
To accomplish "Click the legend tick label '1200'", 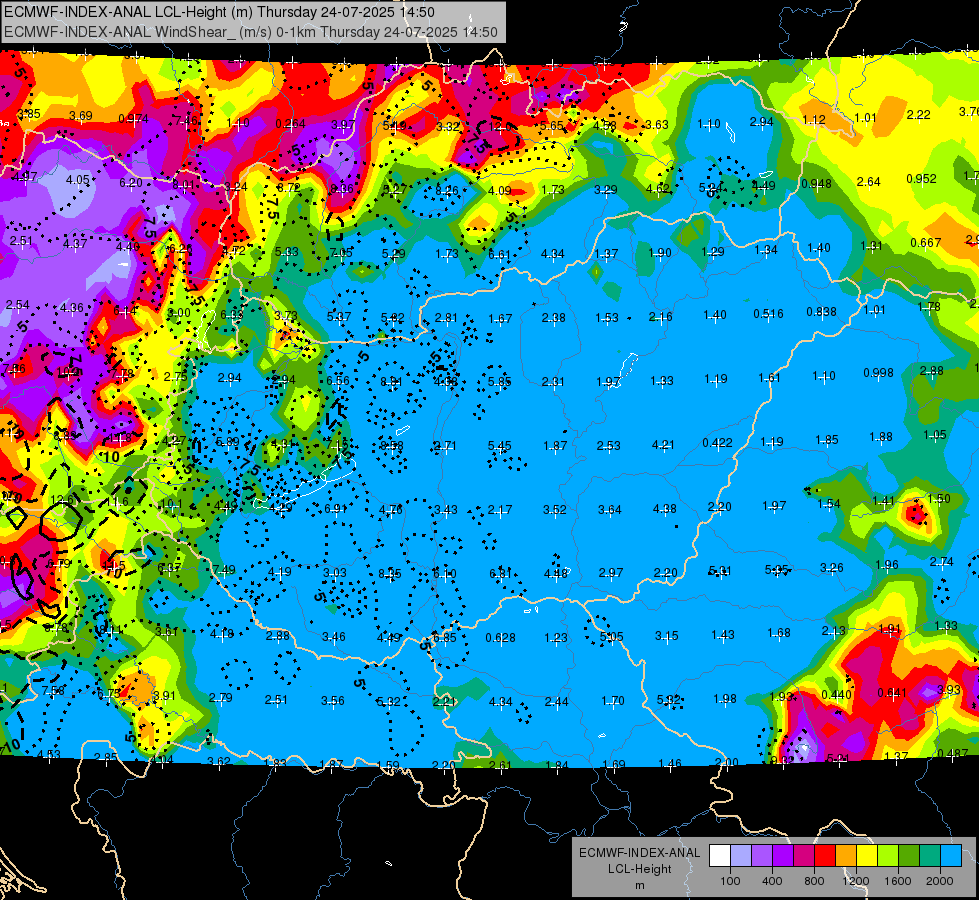I will tap(855, 881).
